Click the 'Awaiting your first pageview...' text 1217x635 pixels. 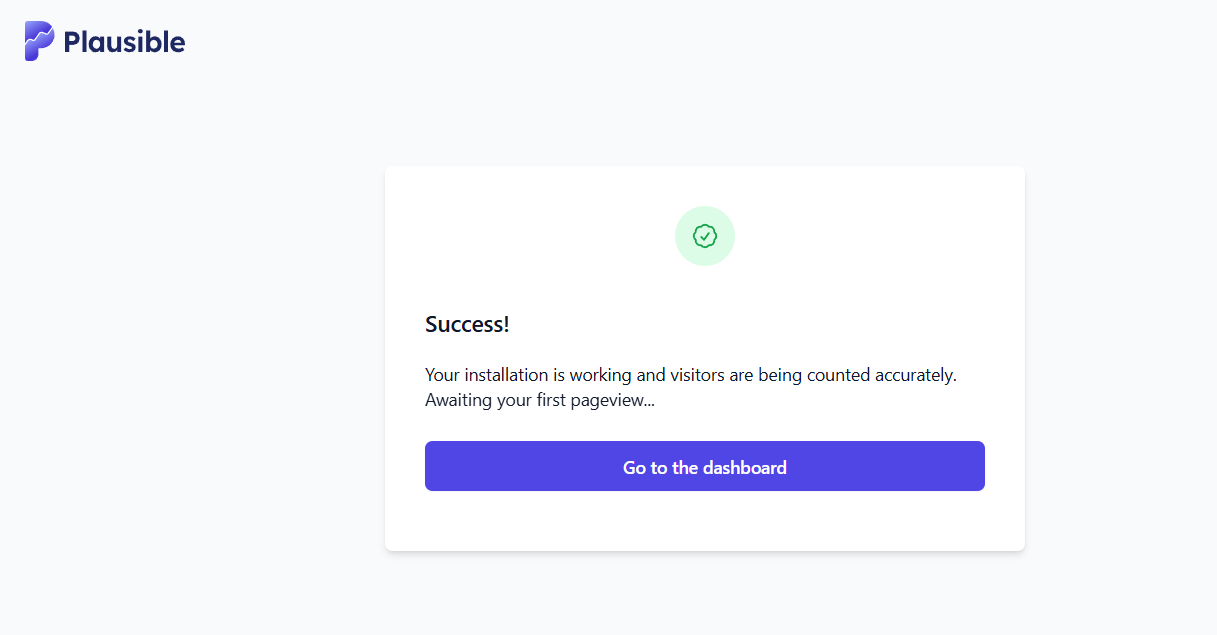pyautogui.click(x=540, y=401)
